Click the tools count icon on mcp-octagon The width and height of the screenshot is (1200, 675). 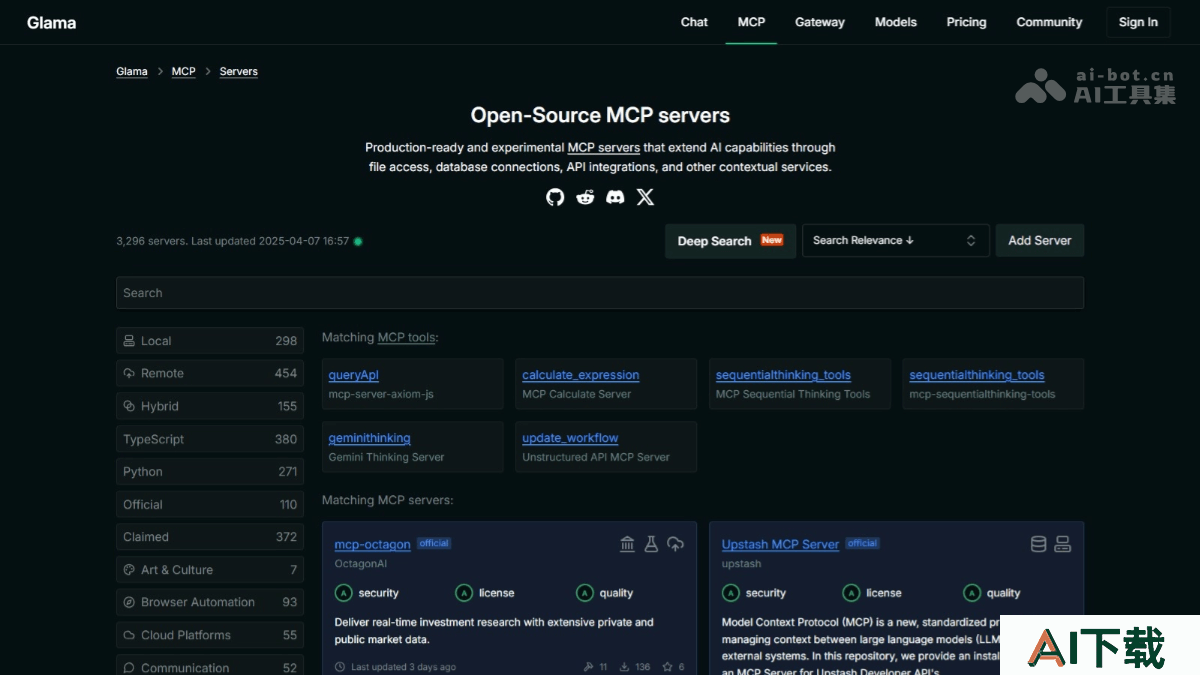click(x=588, y=667)
